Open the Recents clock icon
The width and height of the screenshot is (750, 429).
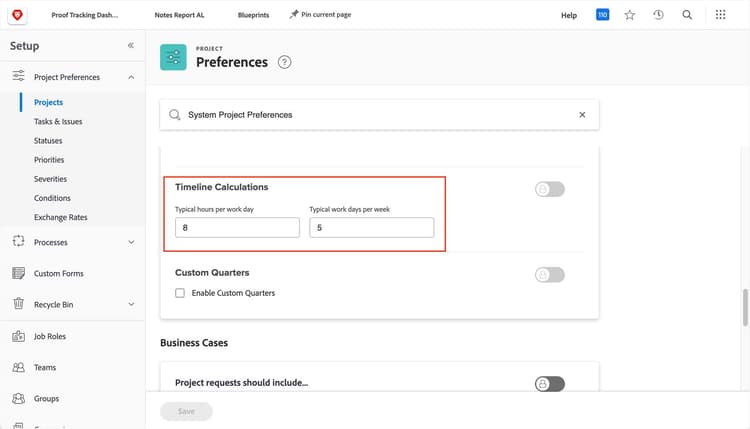[x=658, y=15]
